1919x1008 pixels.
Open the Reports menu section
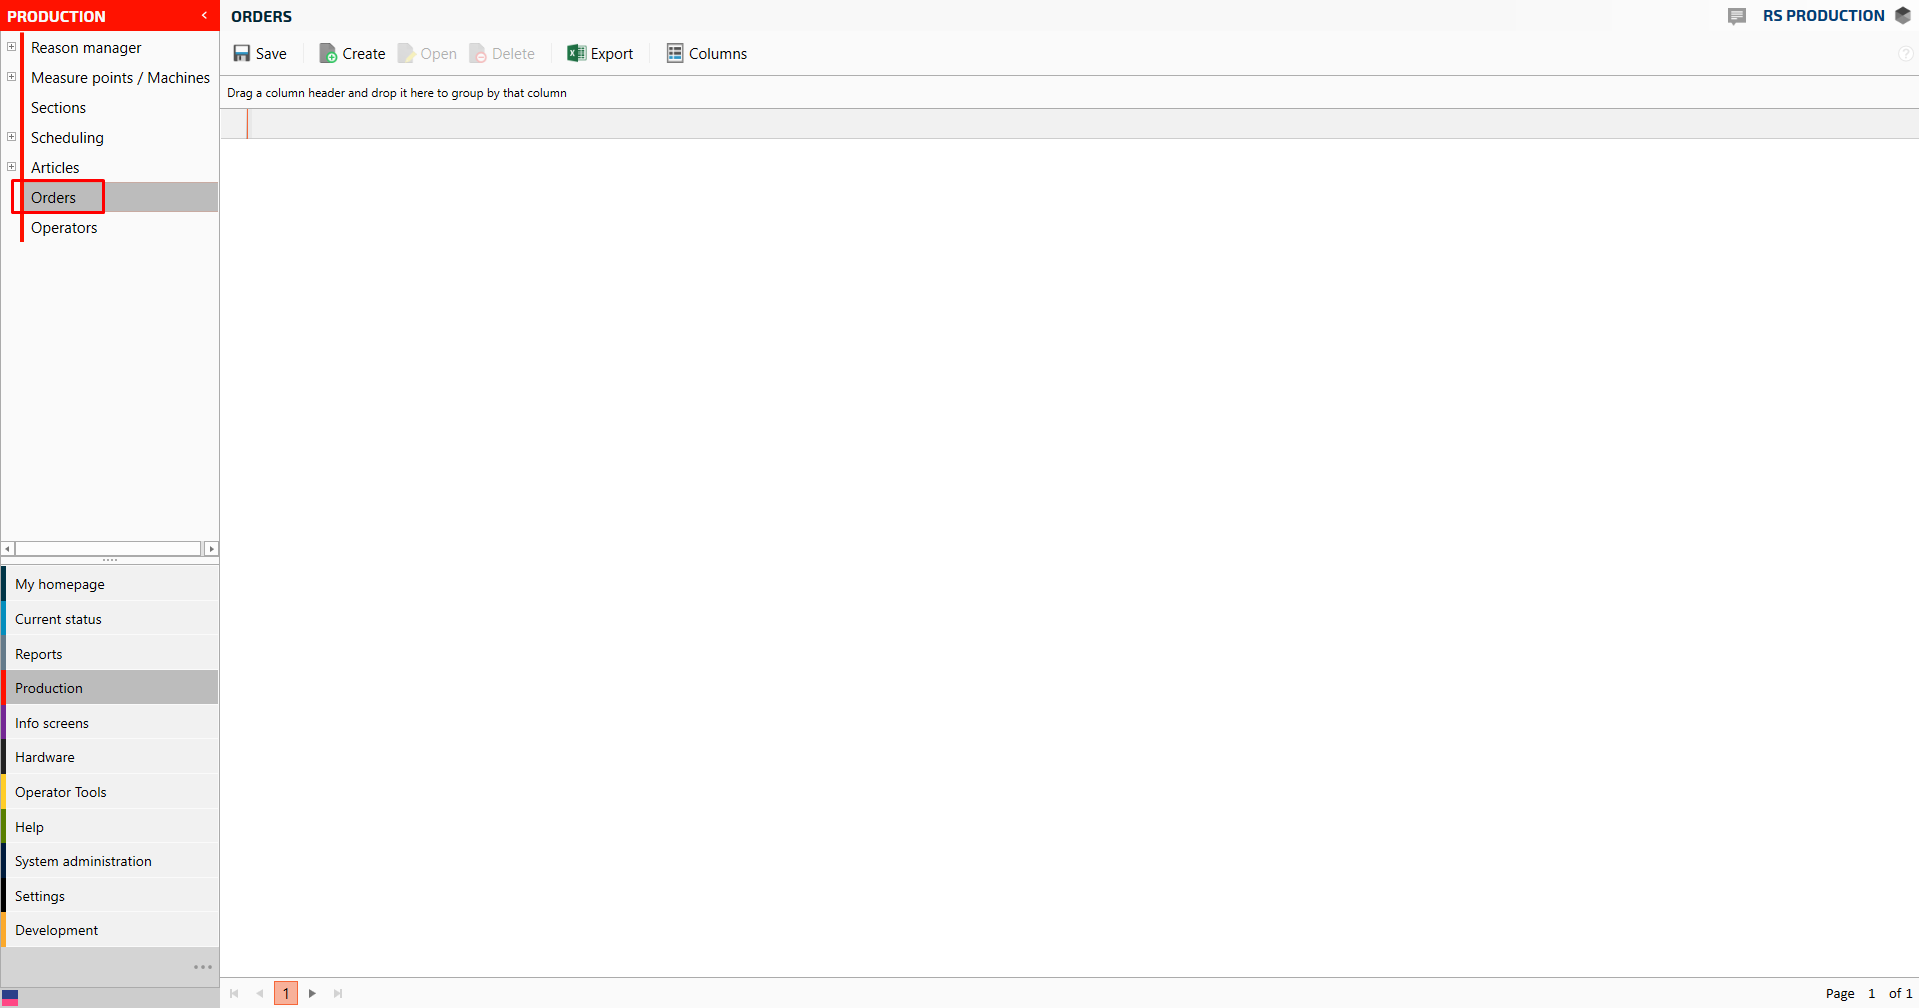point(39,654)
